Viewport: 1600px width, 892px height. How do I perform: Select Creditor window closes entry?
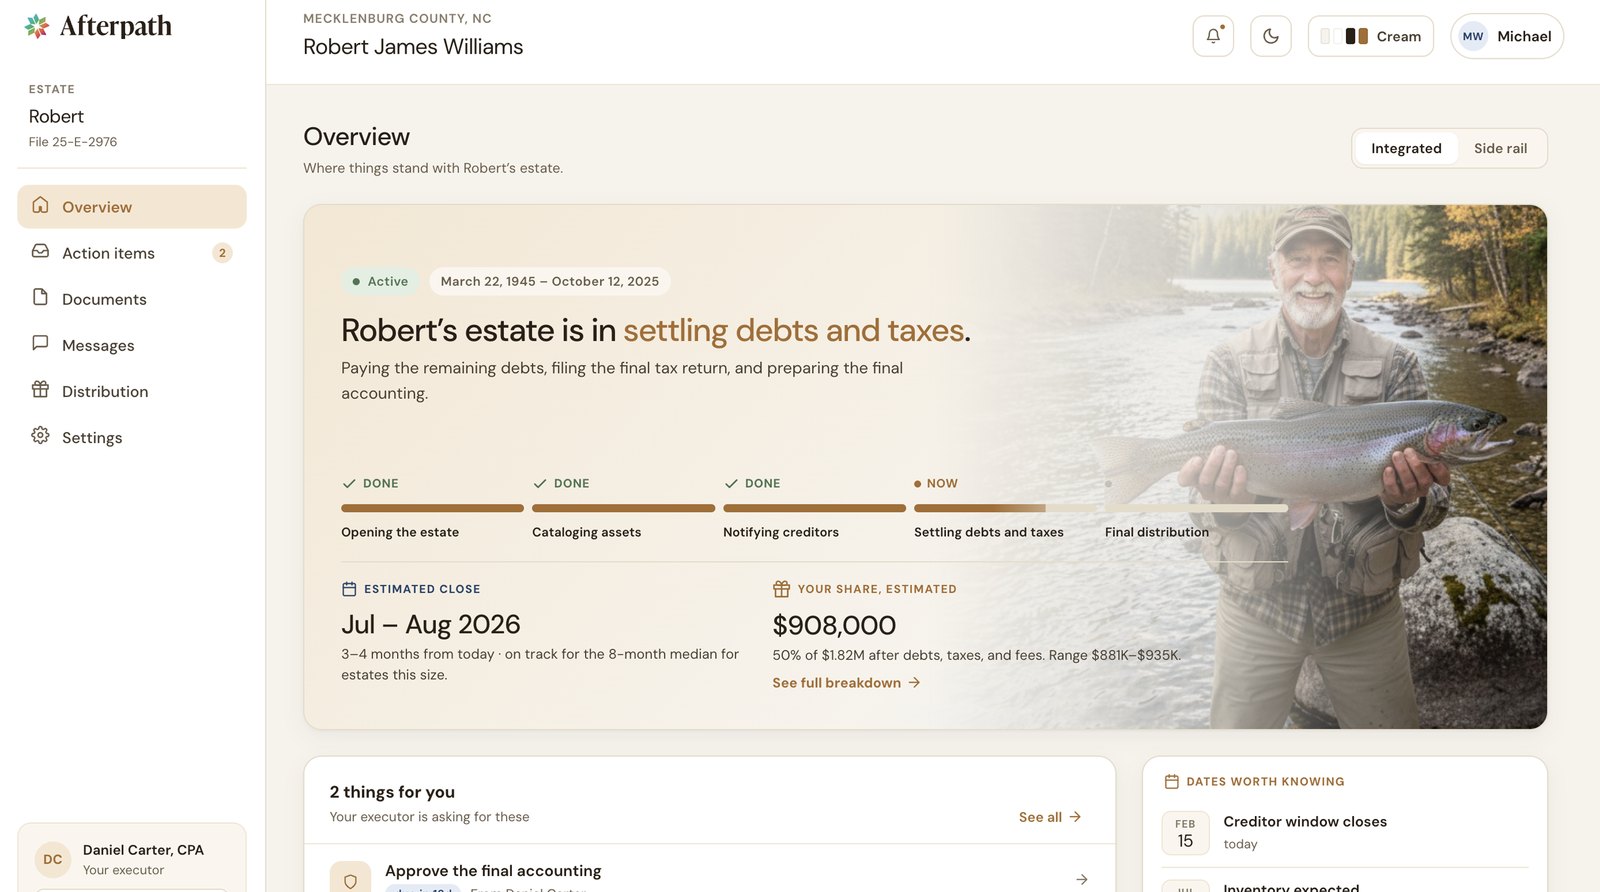coord(1345,832)
